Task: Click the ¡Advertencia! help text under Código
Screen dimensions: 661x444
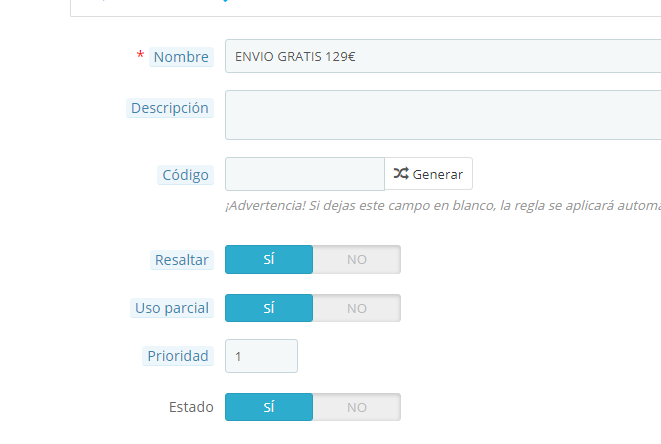Action: click(443, 205)
